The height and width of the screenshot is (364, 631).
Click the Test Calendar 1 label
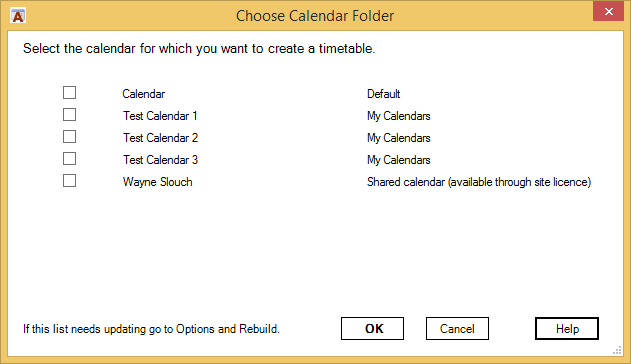pyautogui.click(x=160, y=116)
